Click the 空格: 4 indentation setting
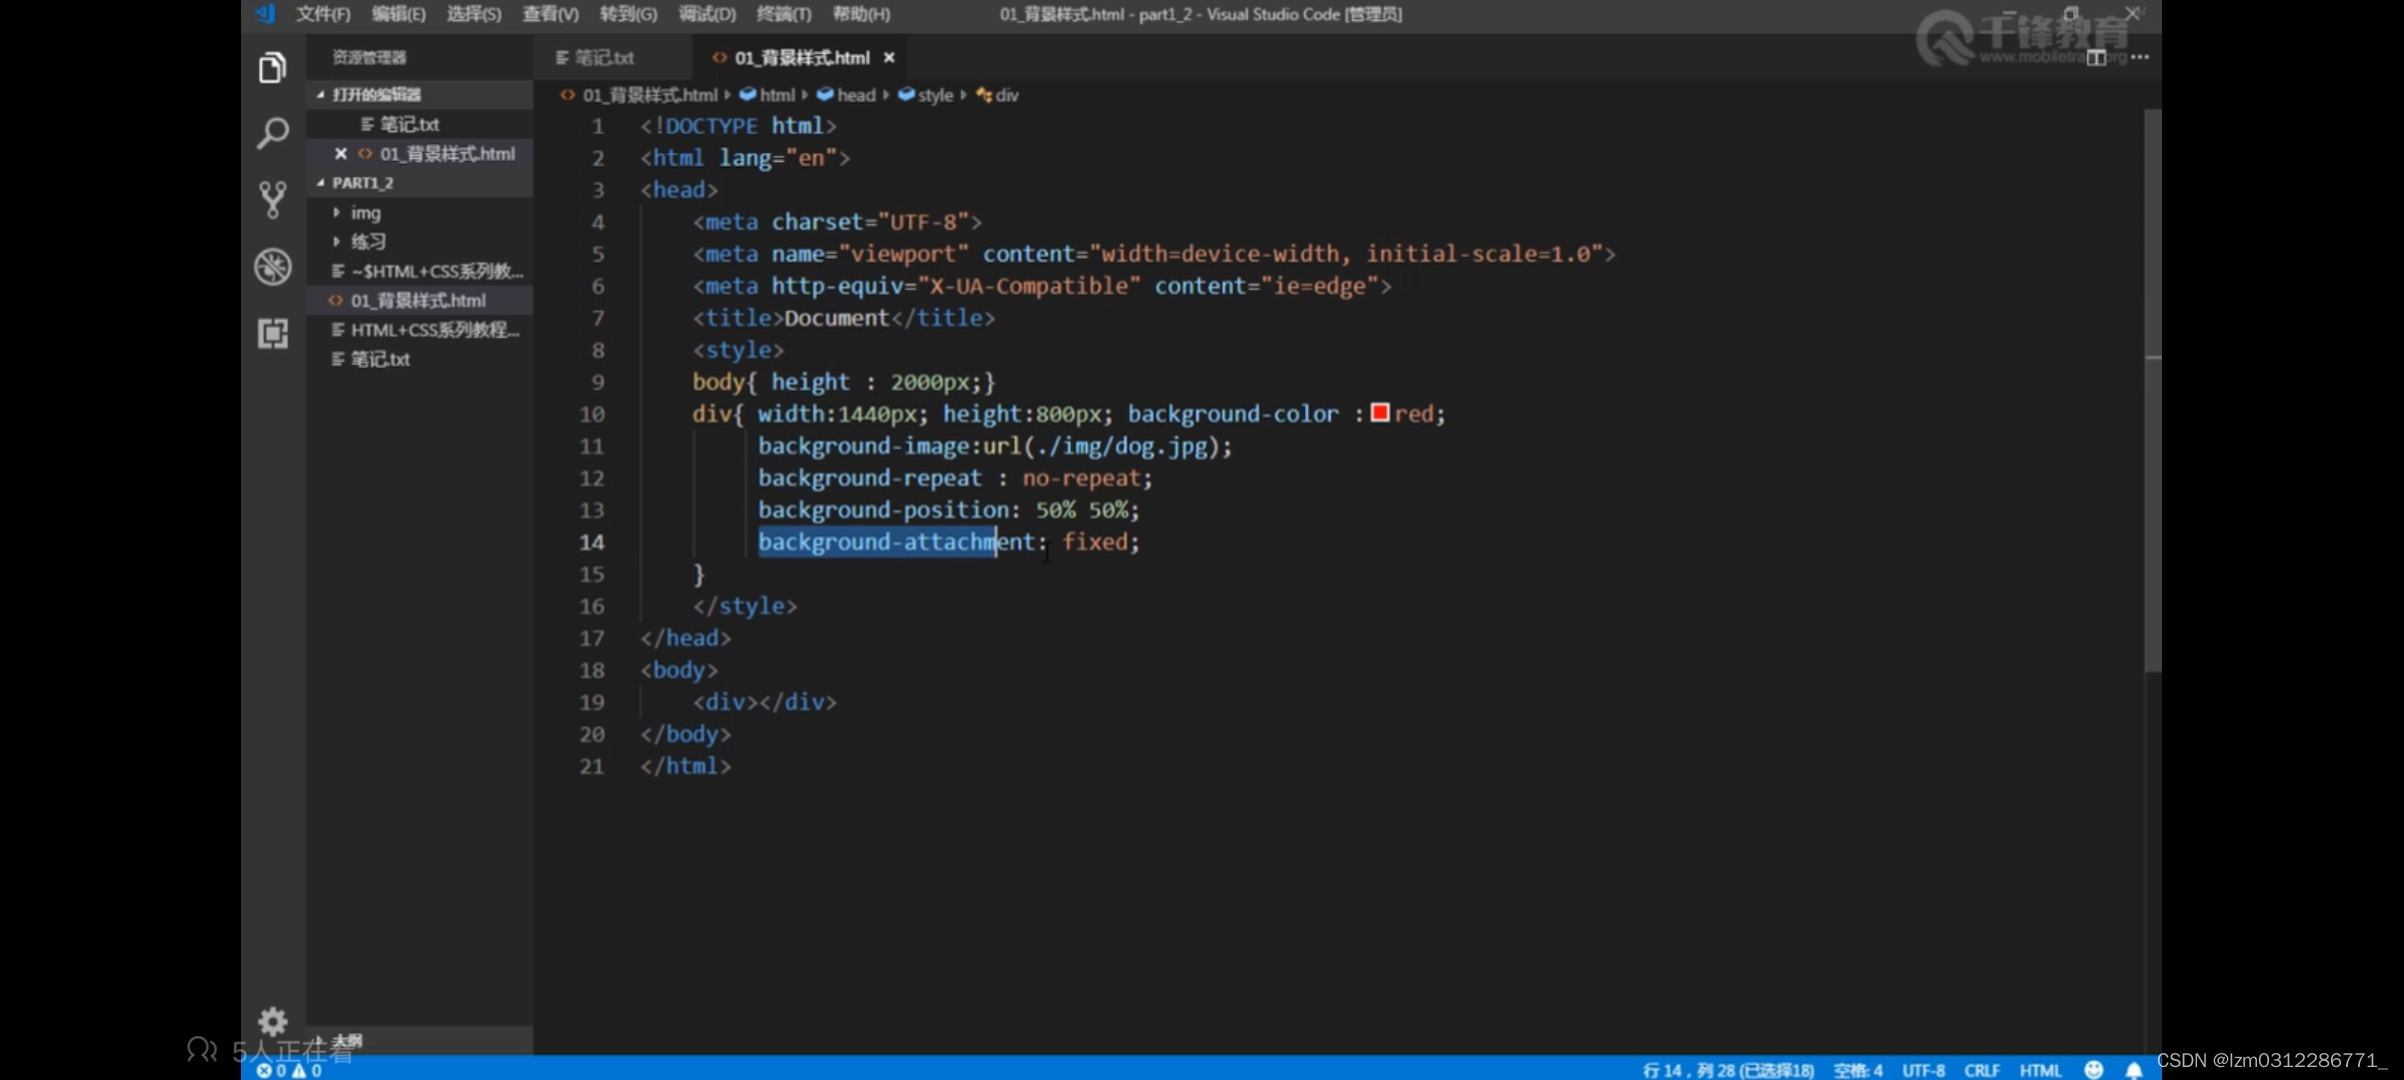Viewport: 2404px width, 1080px height. [x=1858, y=1070]
